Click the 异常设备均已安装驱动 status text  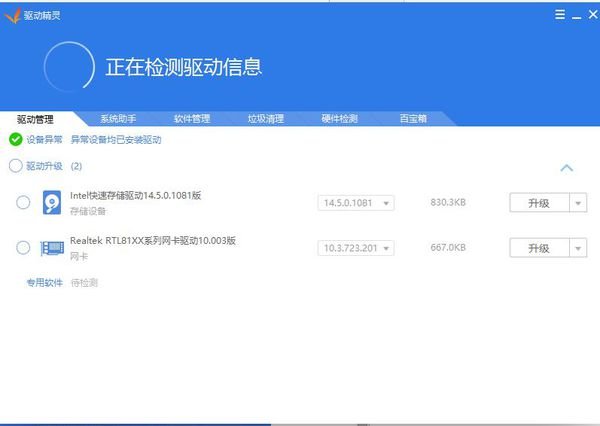click(116, 140)
